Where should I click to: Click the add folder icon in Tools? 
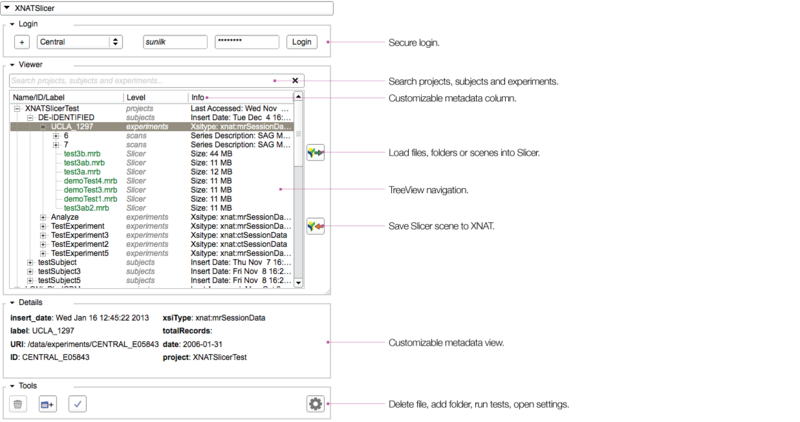[x=47, y=403]
